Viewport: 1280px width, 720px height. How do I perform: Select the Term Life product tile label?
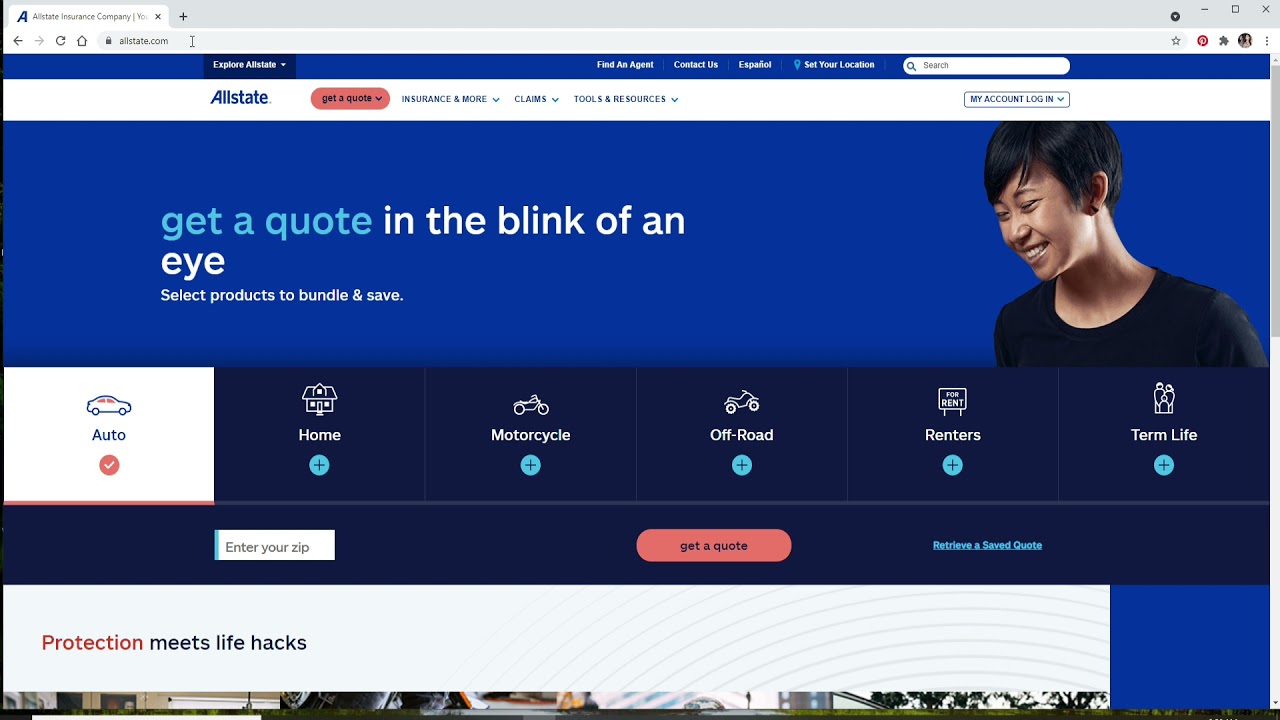coord(1164,435)
